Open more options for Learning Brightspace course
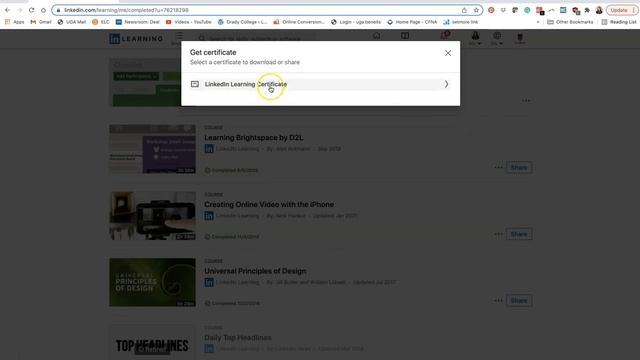This screenshot has width=640, height=360. [x=498, y=167]
